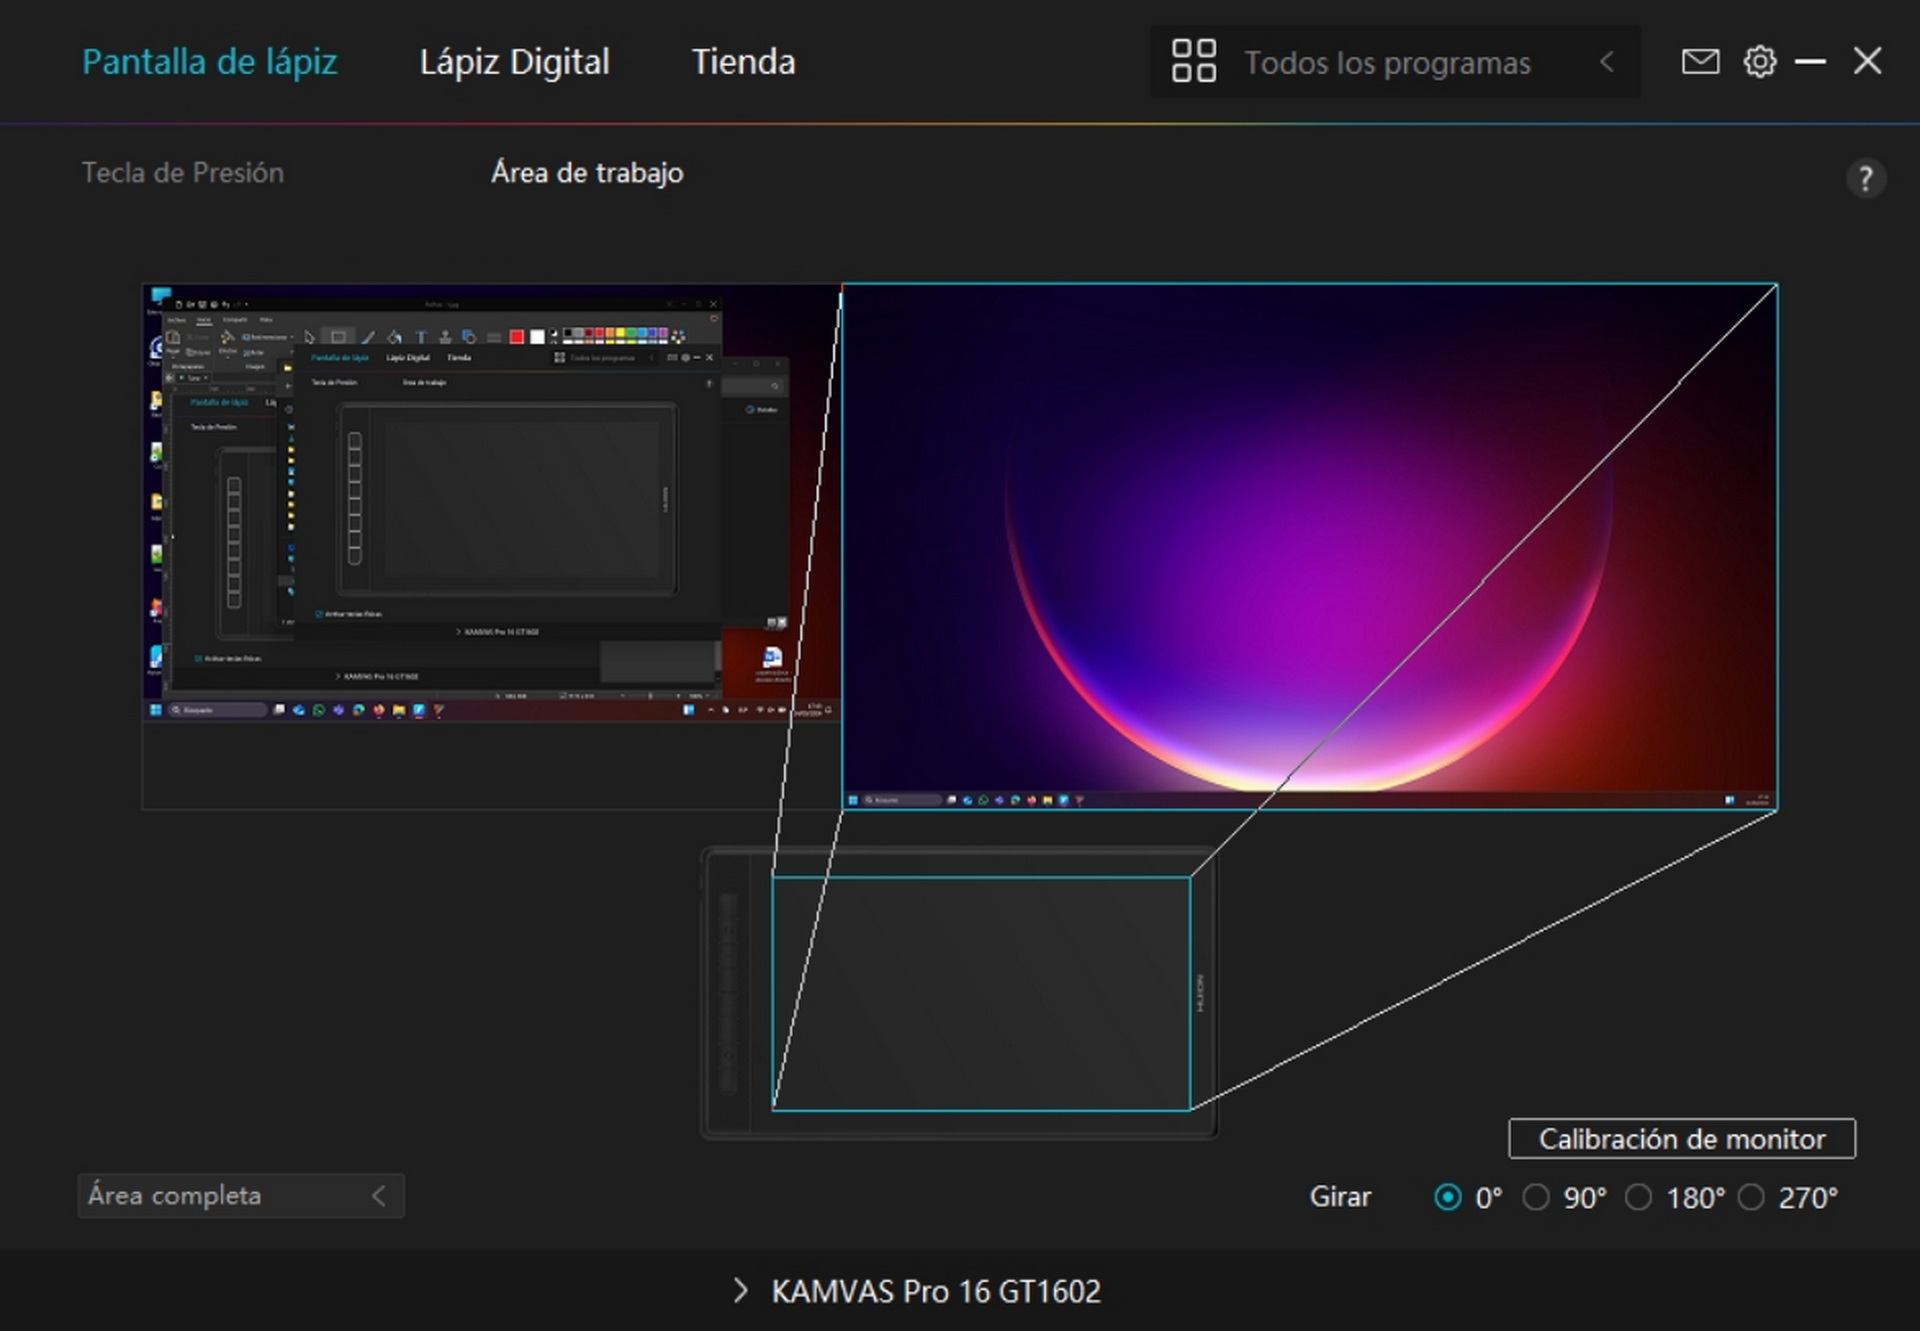
Task: Open the mail message icon
Action: [1699, 62]
